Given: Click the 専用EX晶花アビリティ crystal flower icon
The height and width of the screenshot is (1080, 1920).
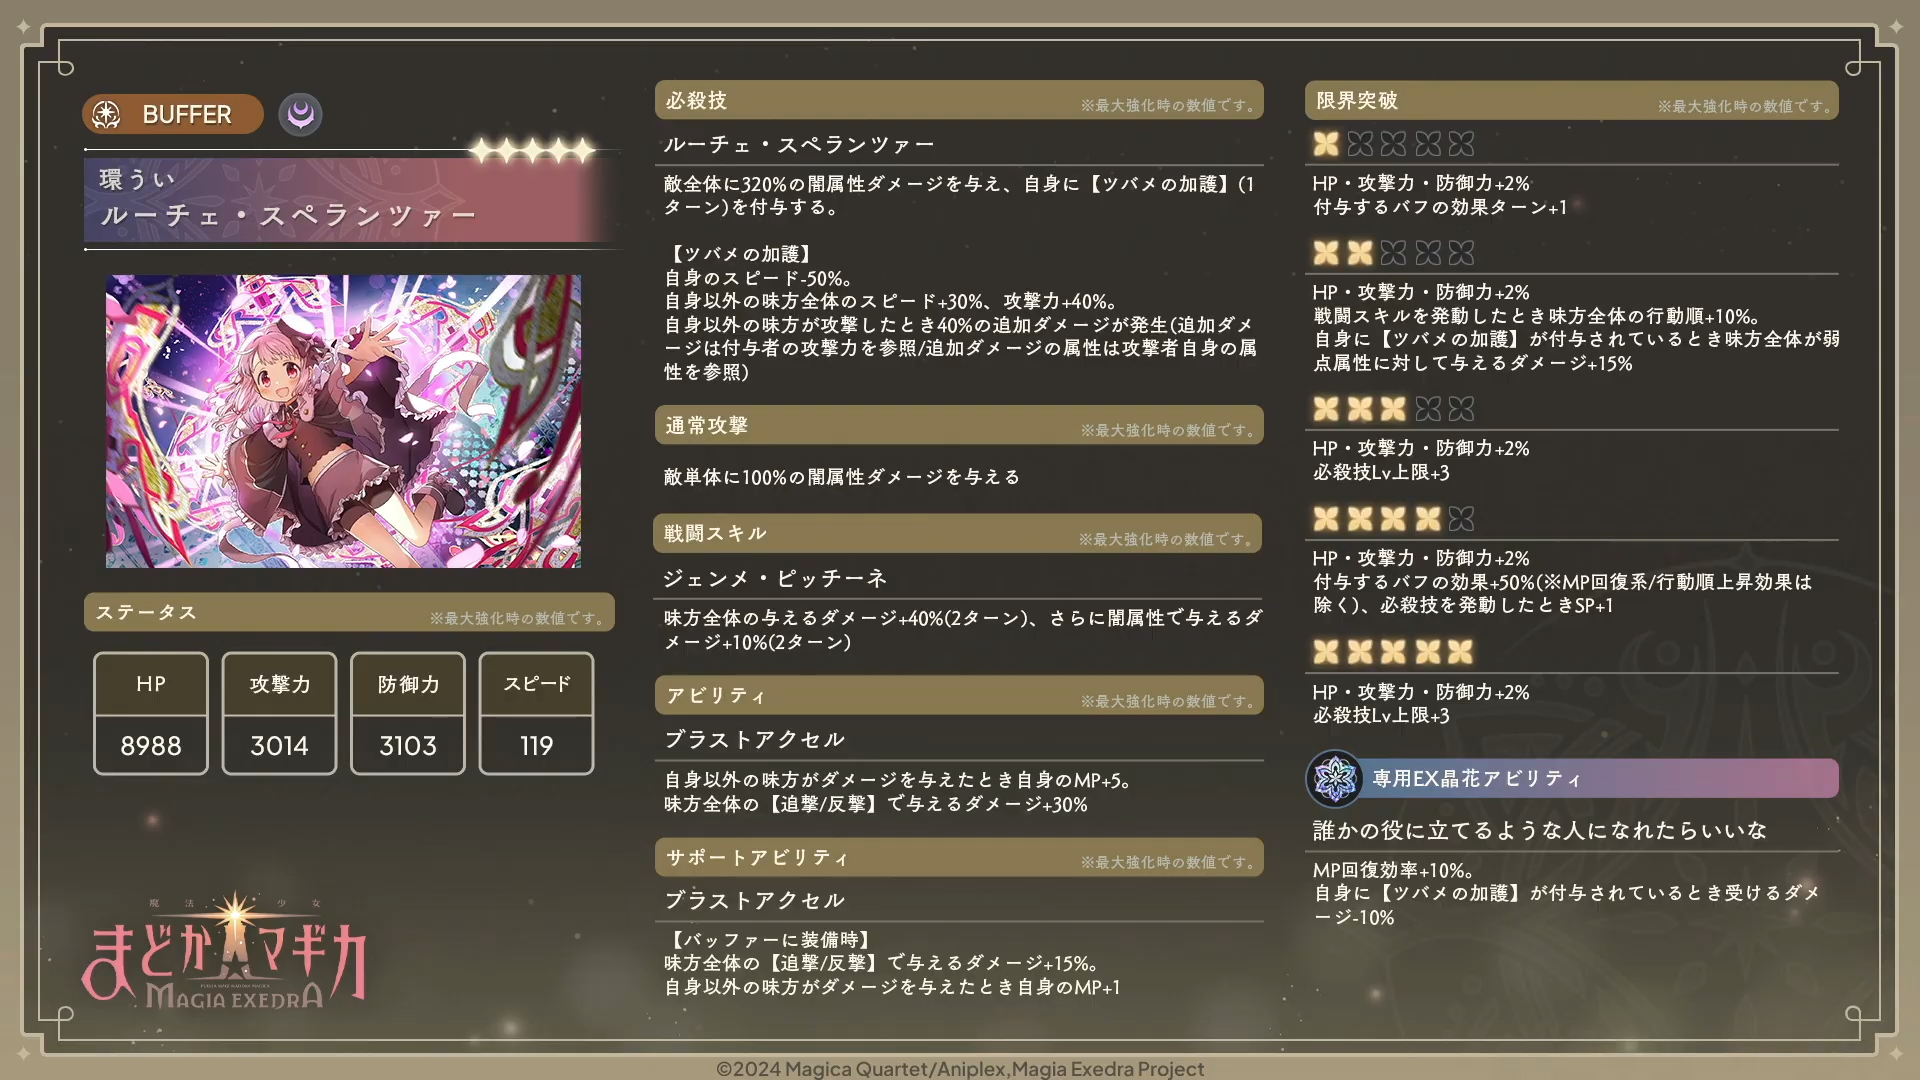Looking at the screenshot, I should click(x=1334, y=778).
